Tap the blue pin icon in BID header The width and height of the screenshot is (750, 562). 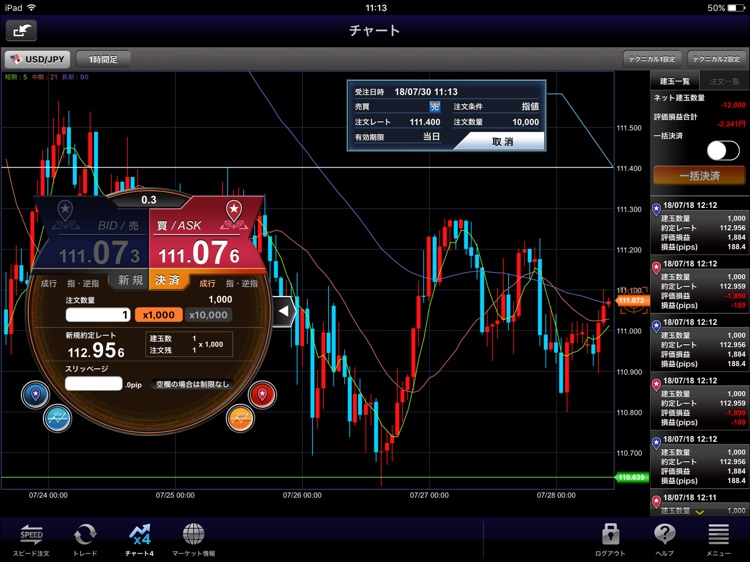[65, 210]
